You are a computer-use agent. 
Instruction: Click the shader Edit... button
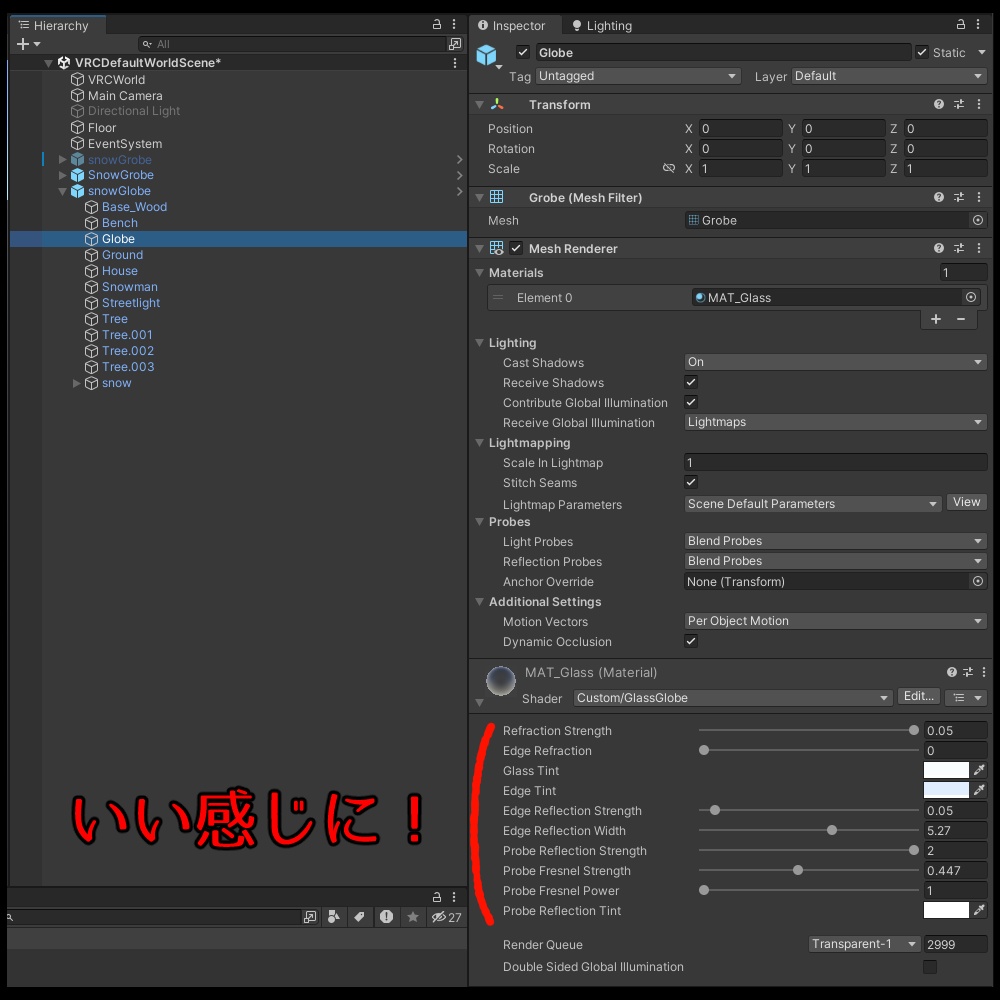(918, 696)
